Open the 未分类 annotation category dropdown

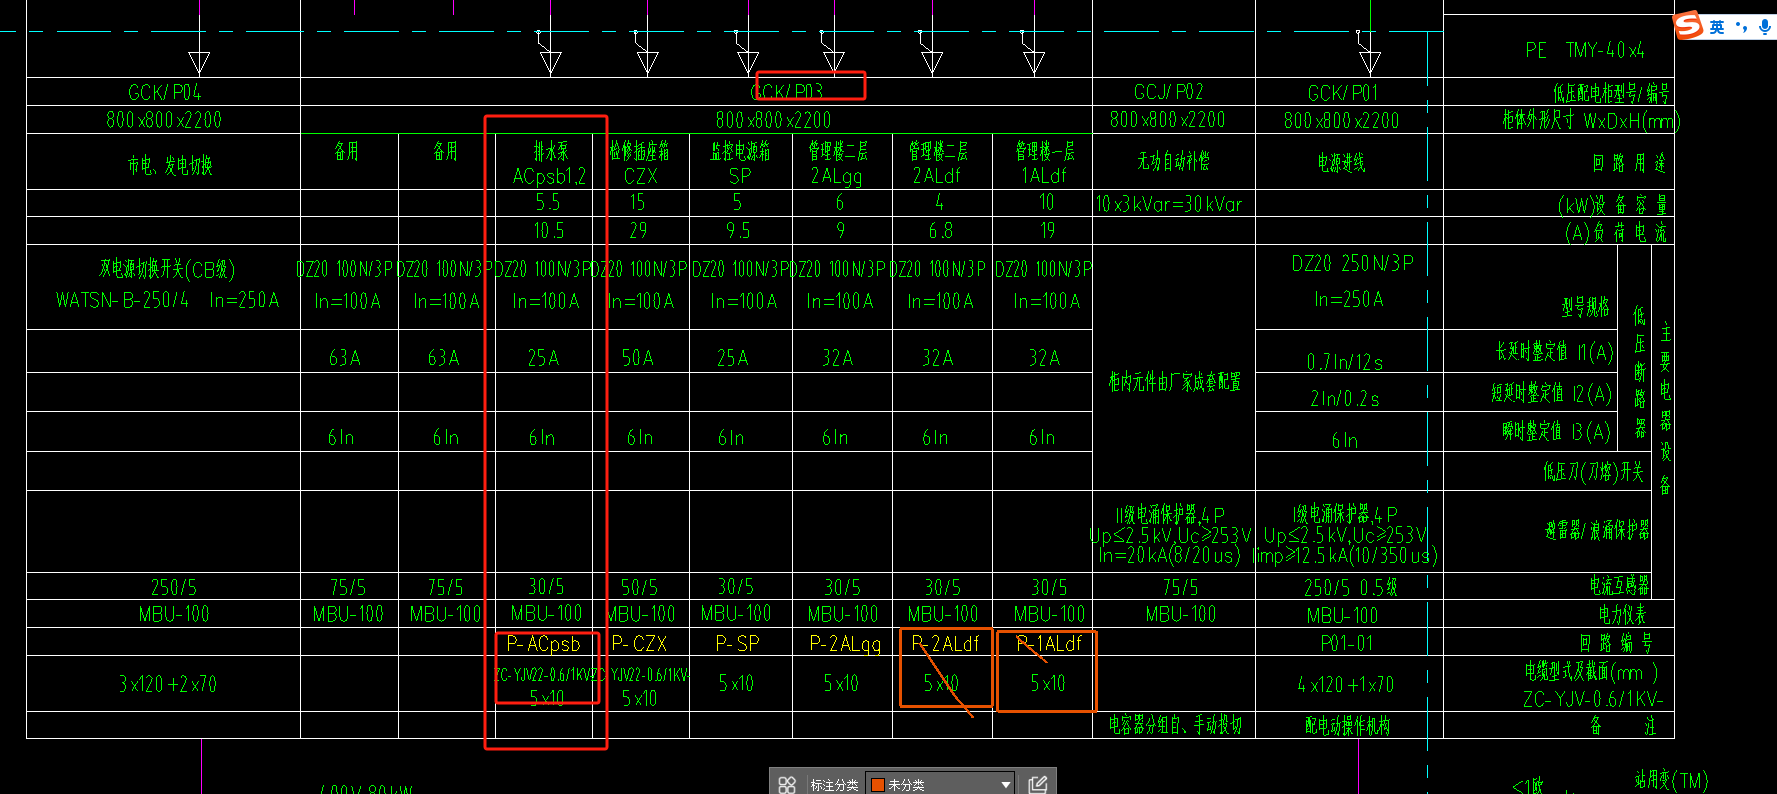pos(940,785)
